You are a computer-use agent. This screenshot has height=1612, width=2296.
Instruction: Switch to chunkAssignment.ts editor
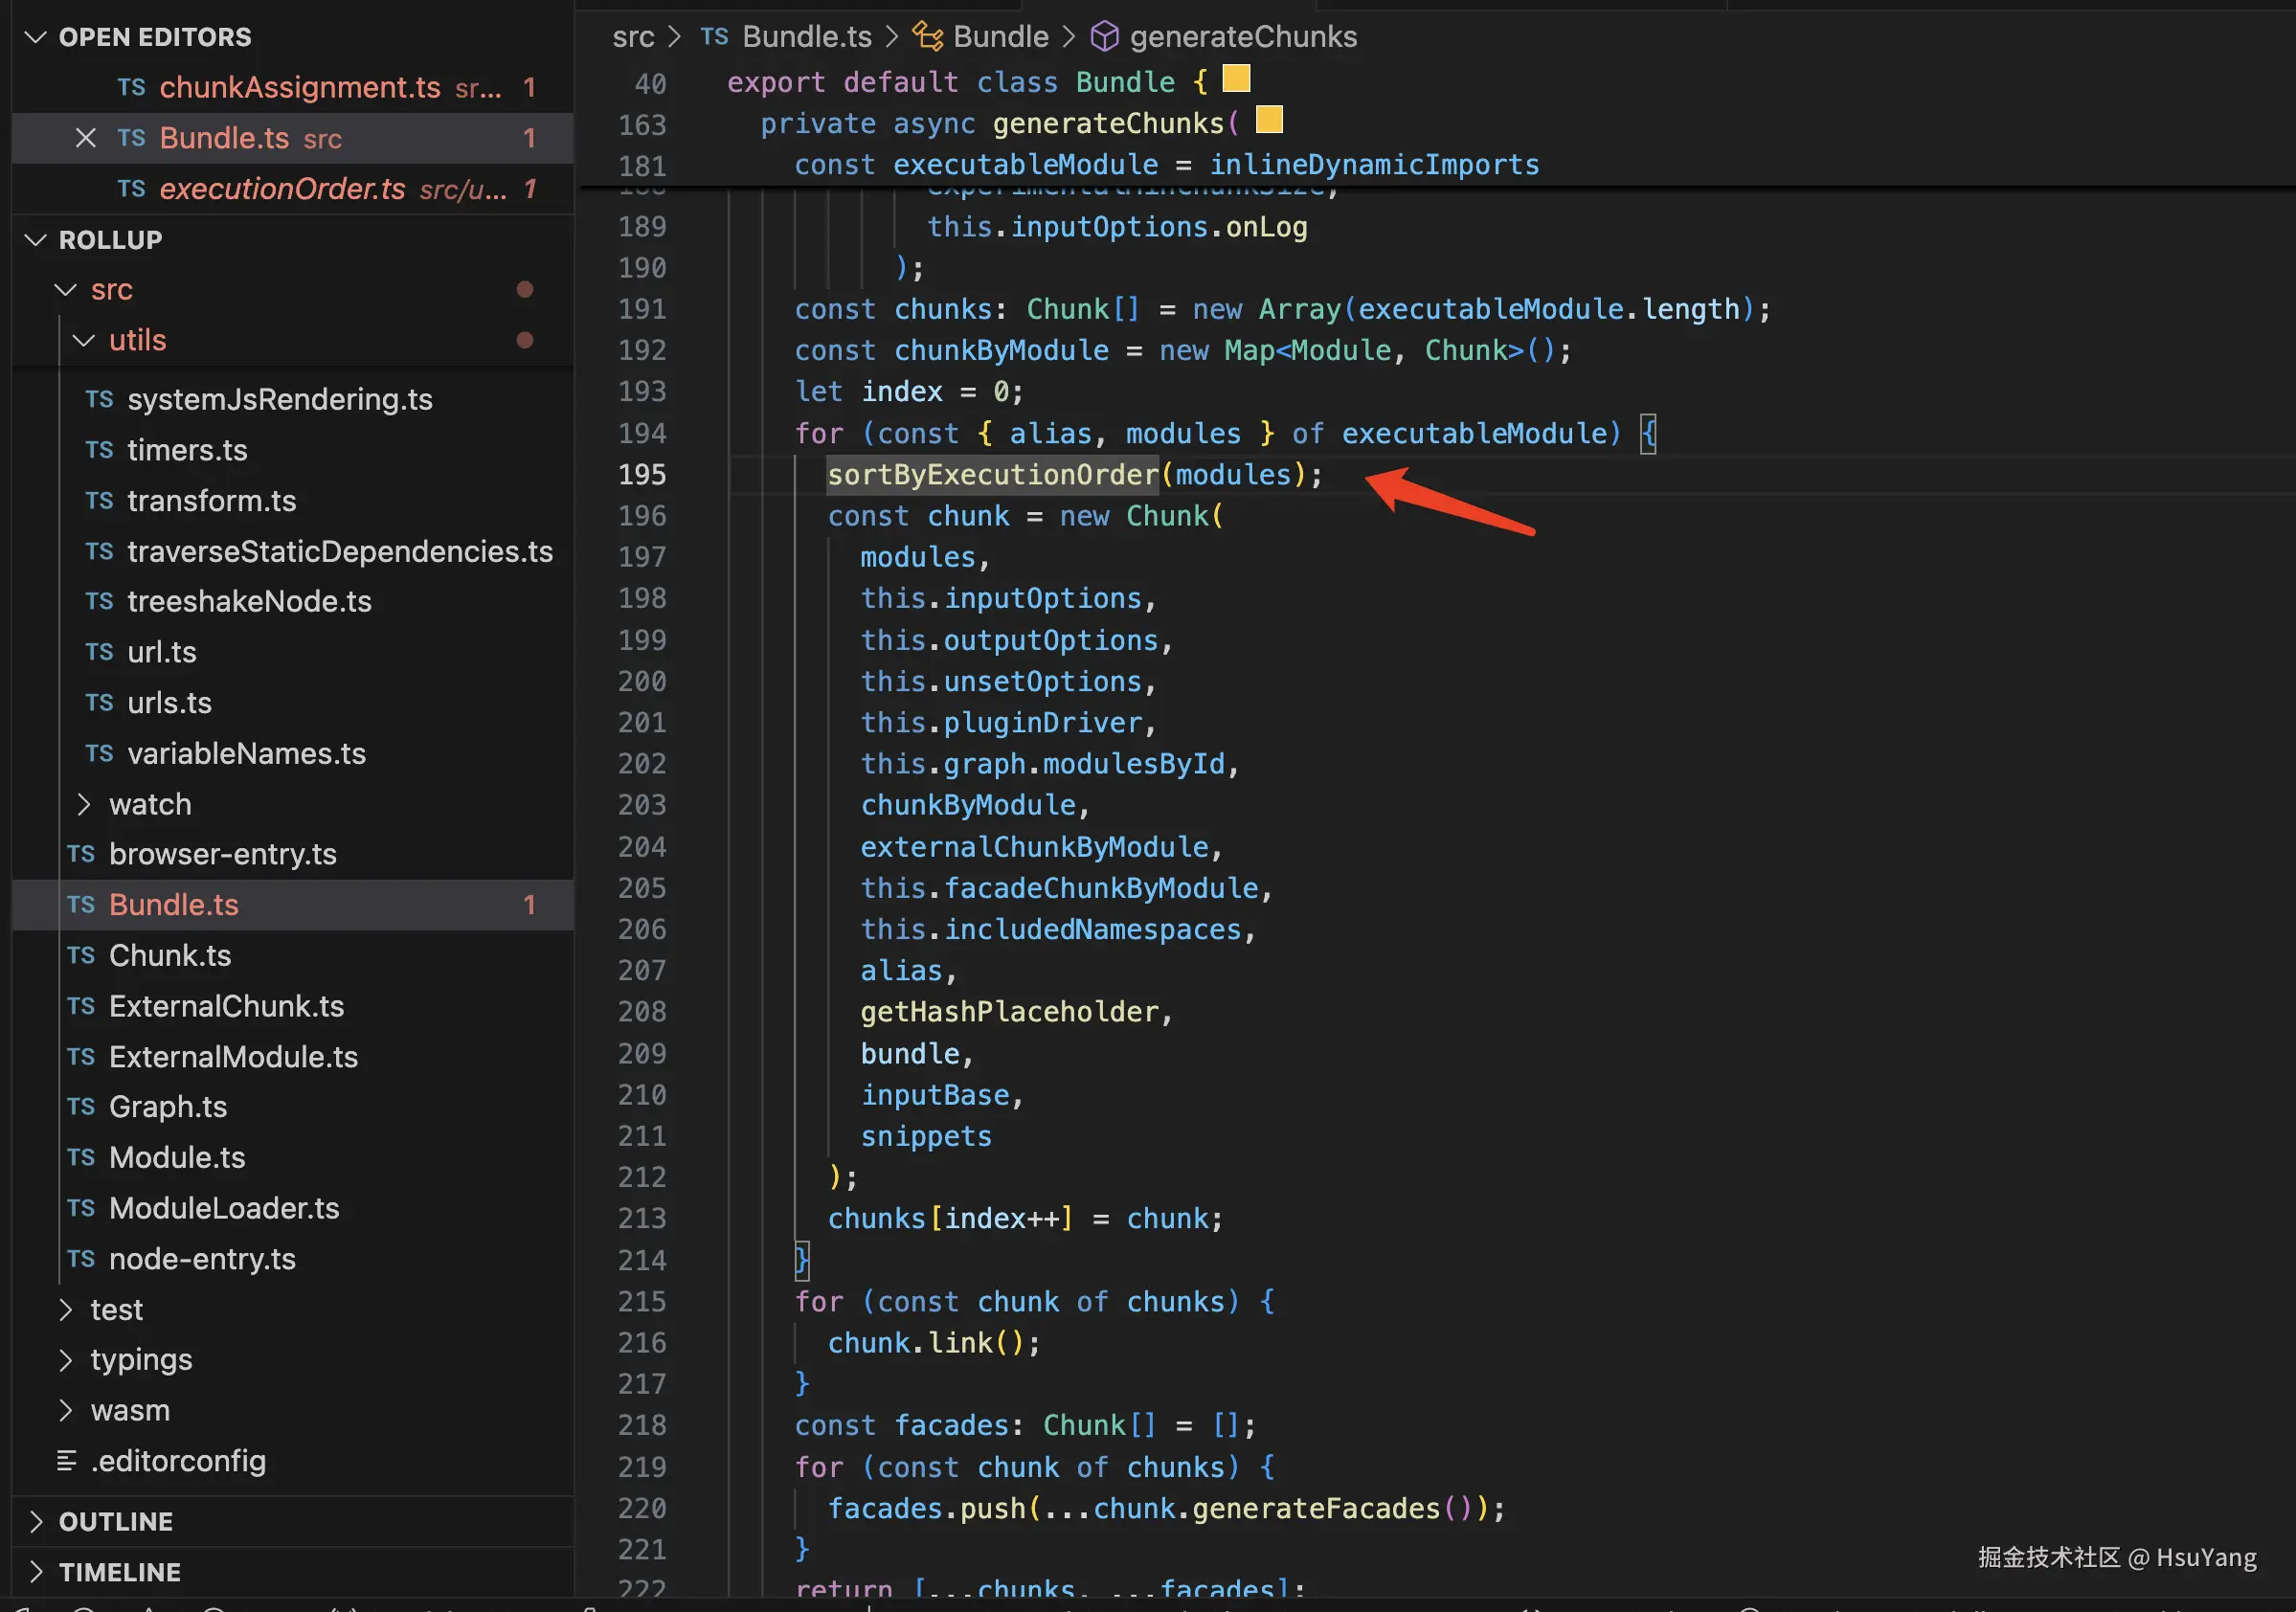tap(299, 87)
